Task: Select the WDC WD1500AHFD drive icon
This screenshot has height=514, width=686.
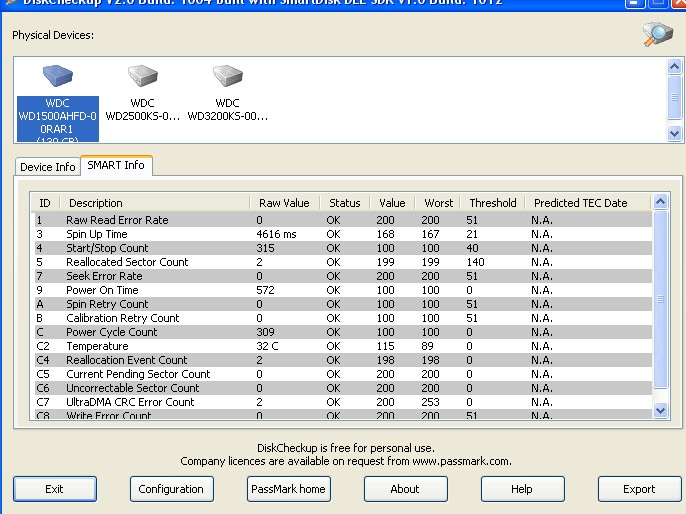Action: point(58,76)
